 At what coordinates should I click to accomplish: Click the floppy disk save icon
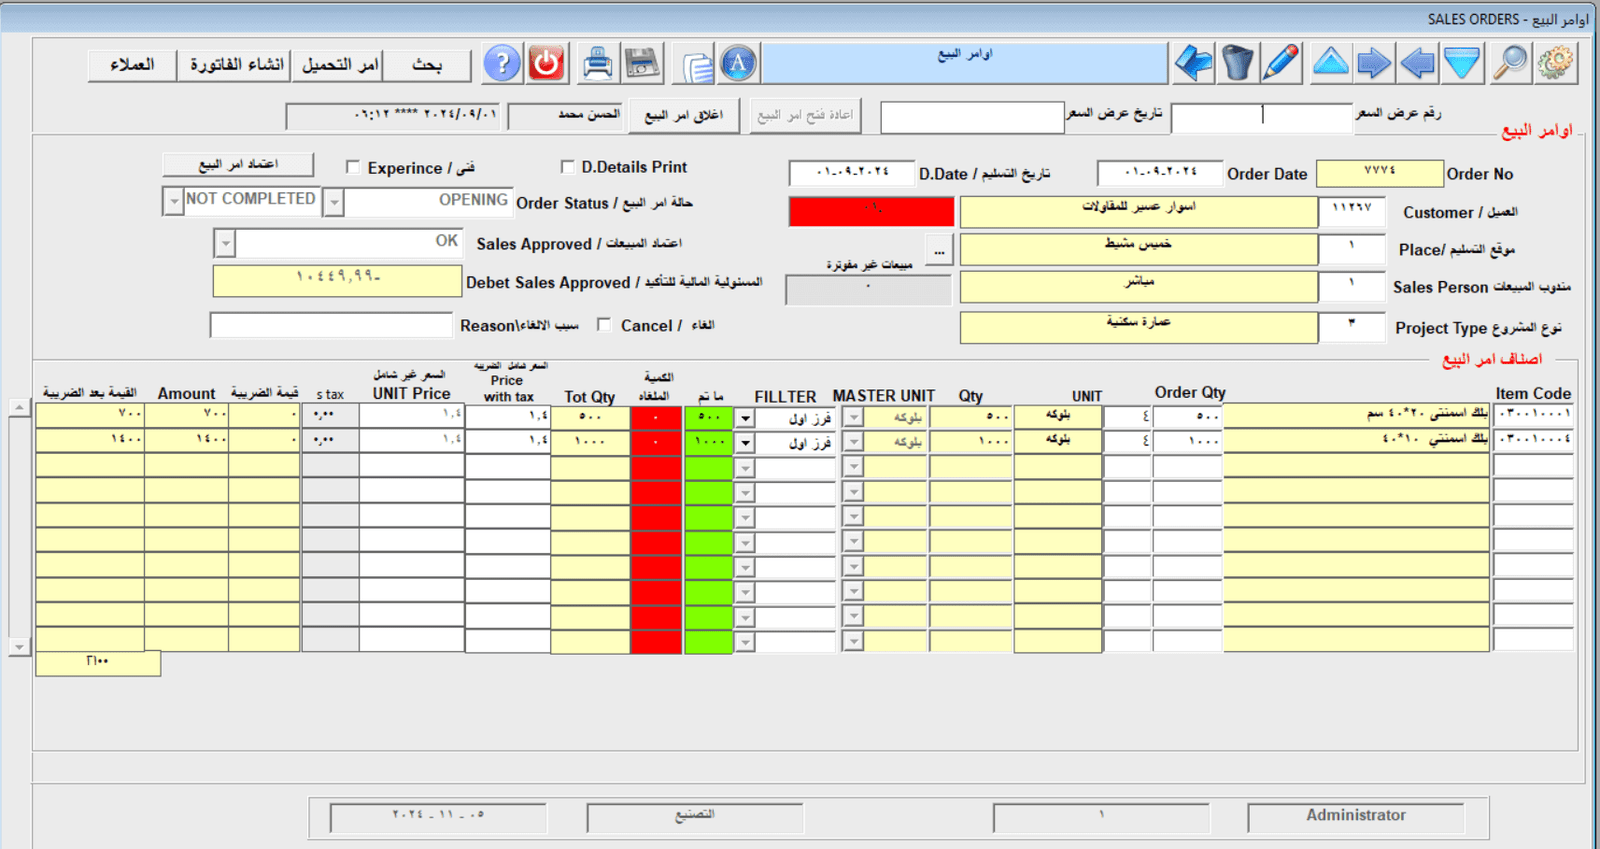click(x=642, y=64)
